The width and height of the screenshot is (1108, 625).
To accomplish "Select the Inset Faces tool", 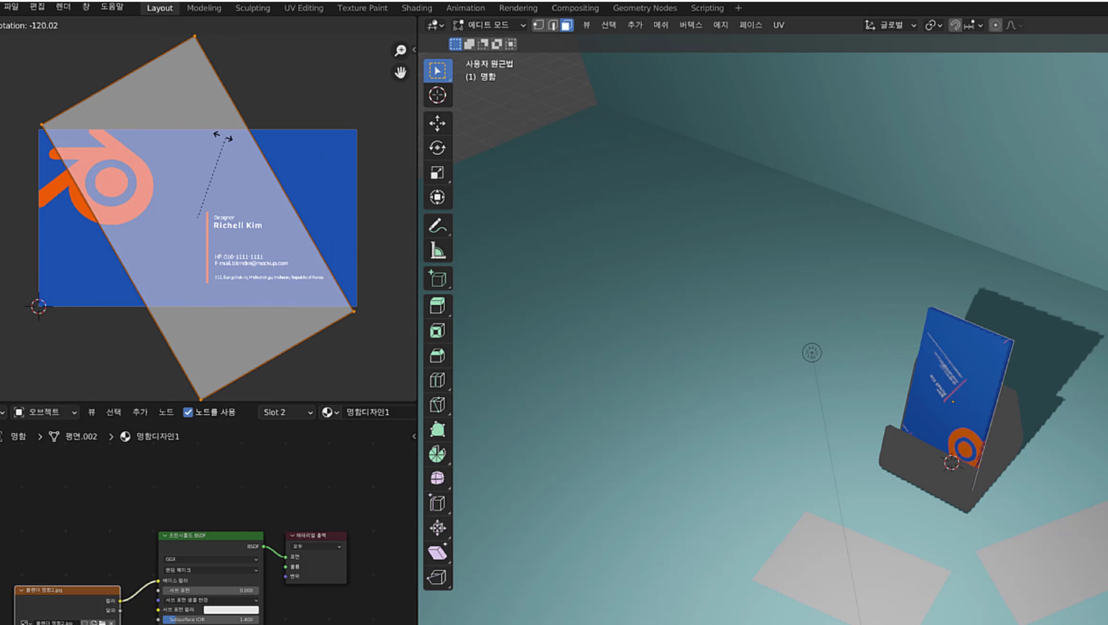I will click(x=437, y=331).
